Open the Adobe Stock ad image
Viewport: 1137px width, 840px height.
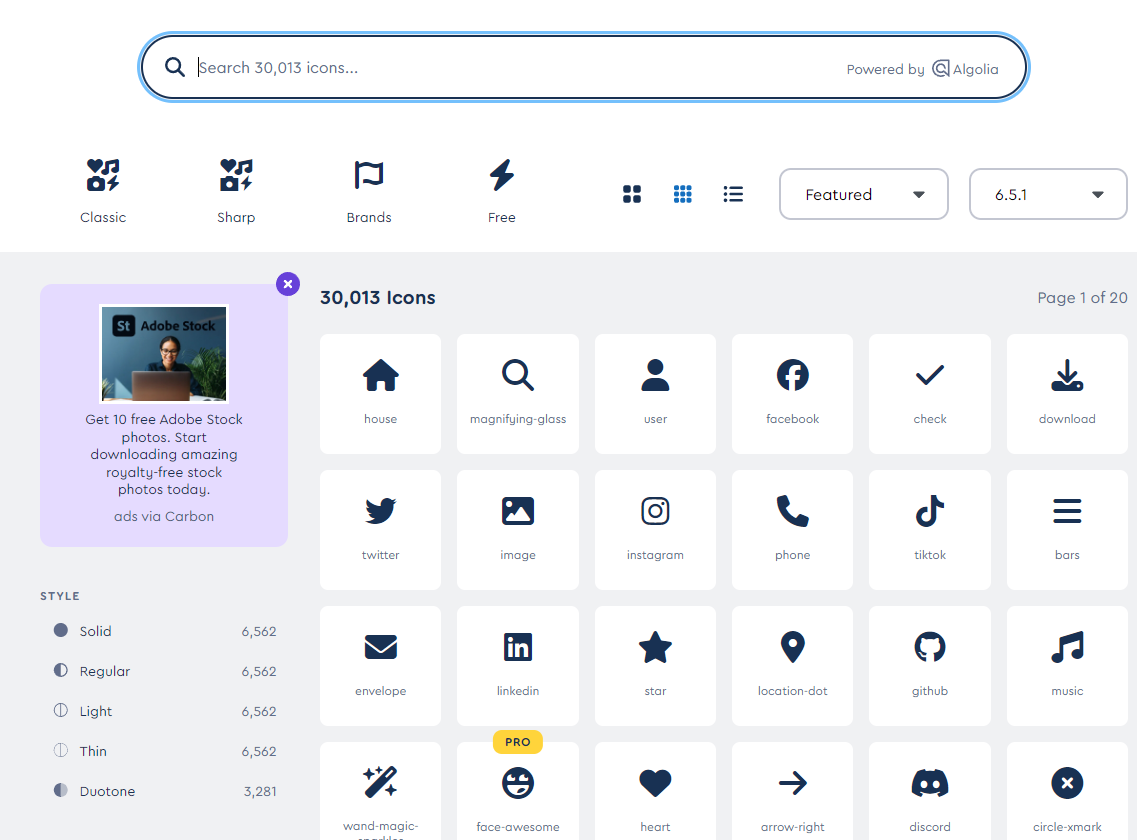[164, 354]
